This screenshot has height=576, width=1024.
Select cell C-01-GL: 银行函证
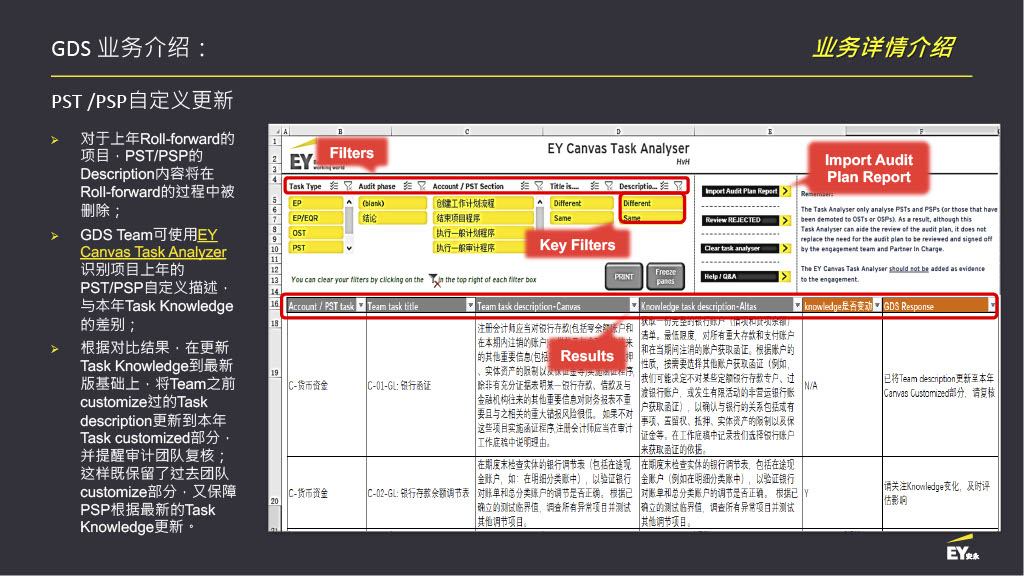point(421,386)
